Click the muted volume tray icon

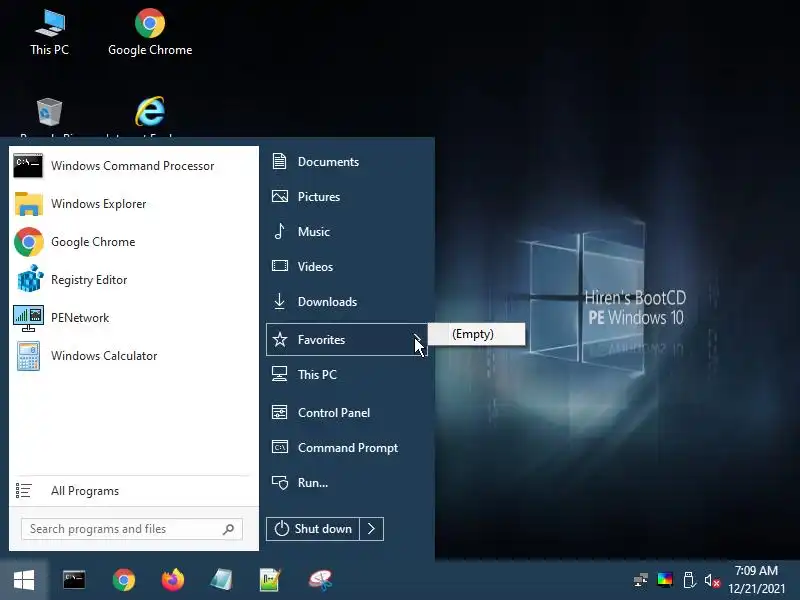pos(712,580)
